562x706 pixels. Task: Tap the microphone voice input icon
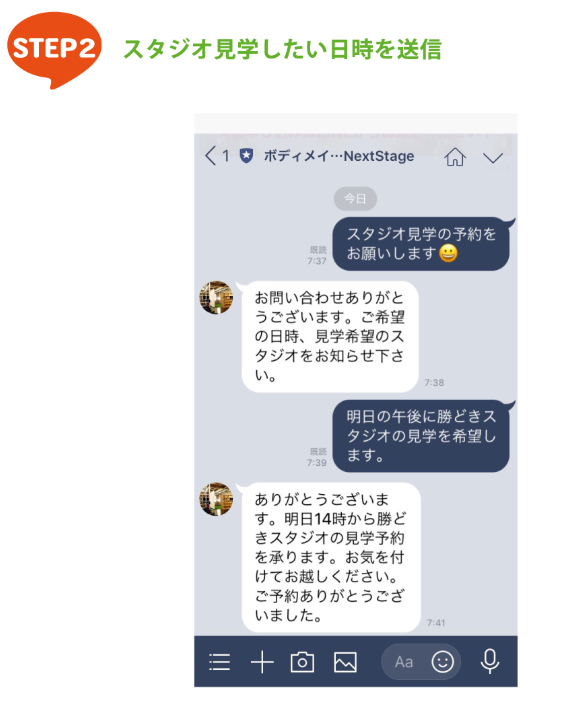(490, 661)
